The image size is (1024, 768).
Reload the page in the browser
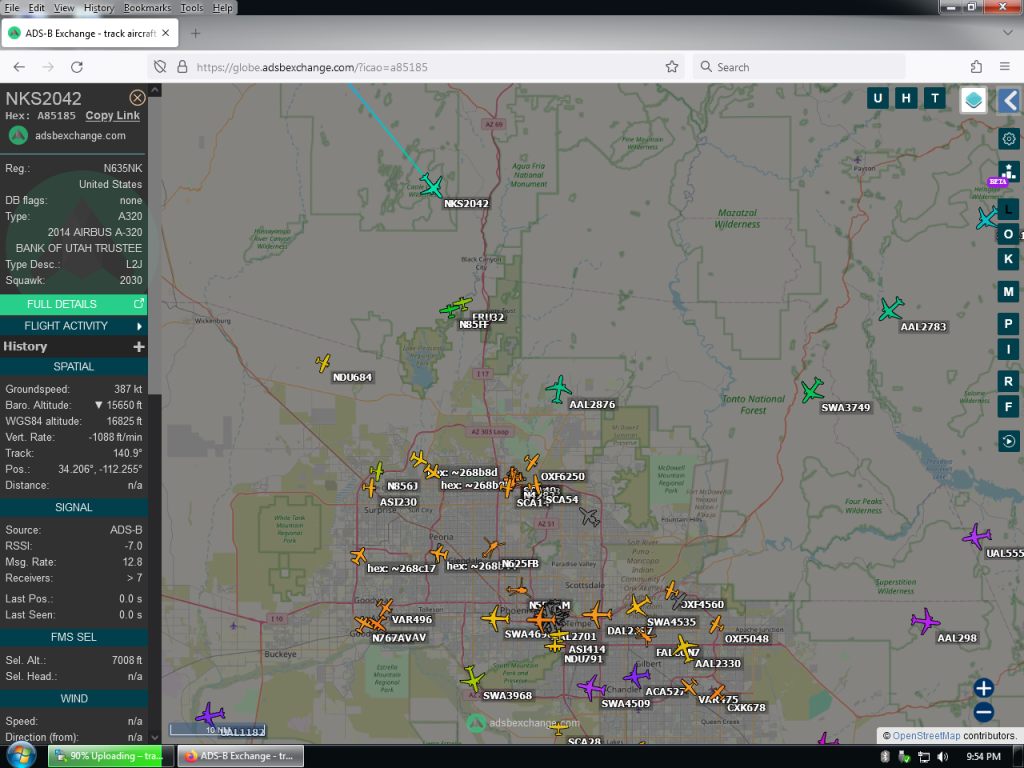click(77, 67)
